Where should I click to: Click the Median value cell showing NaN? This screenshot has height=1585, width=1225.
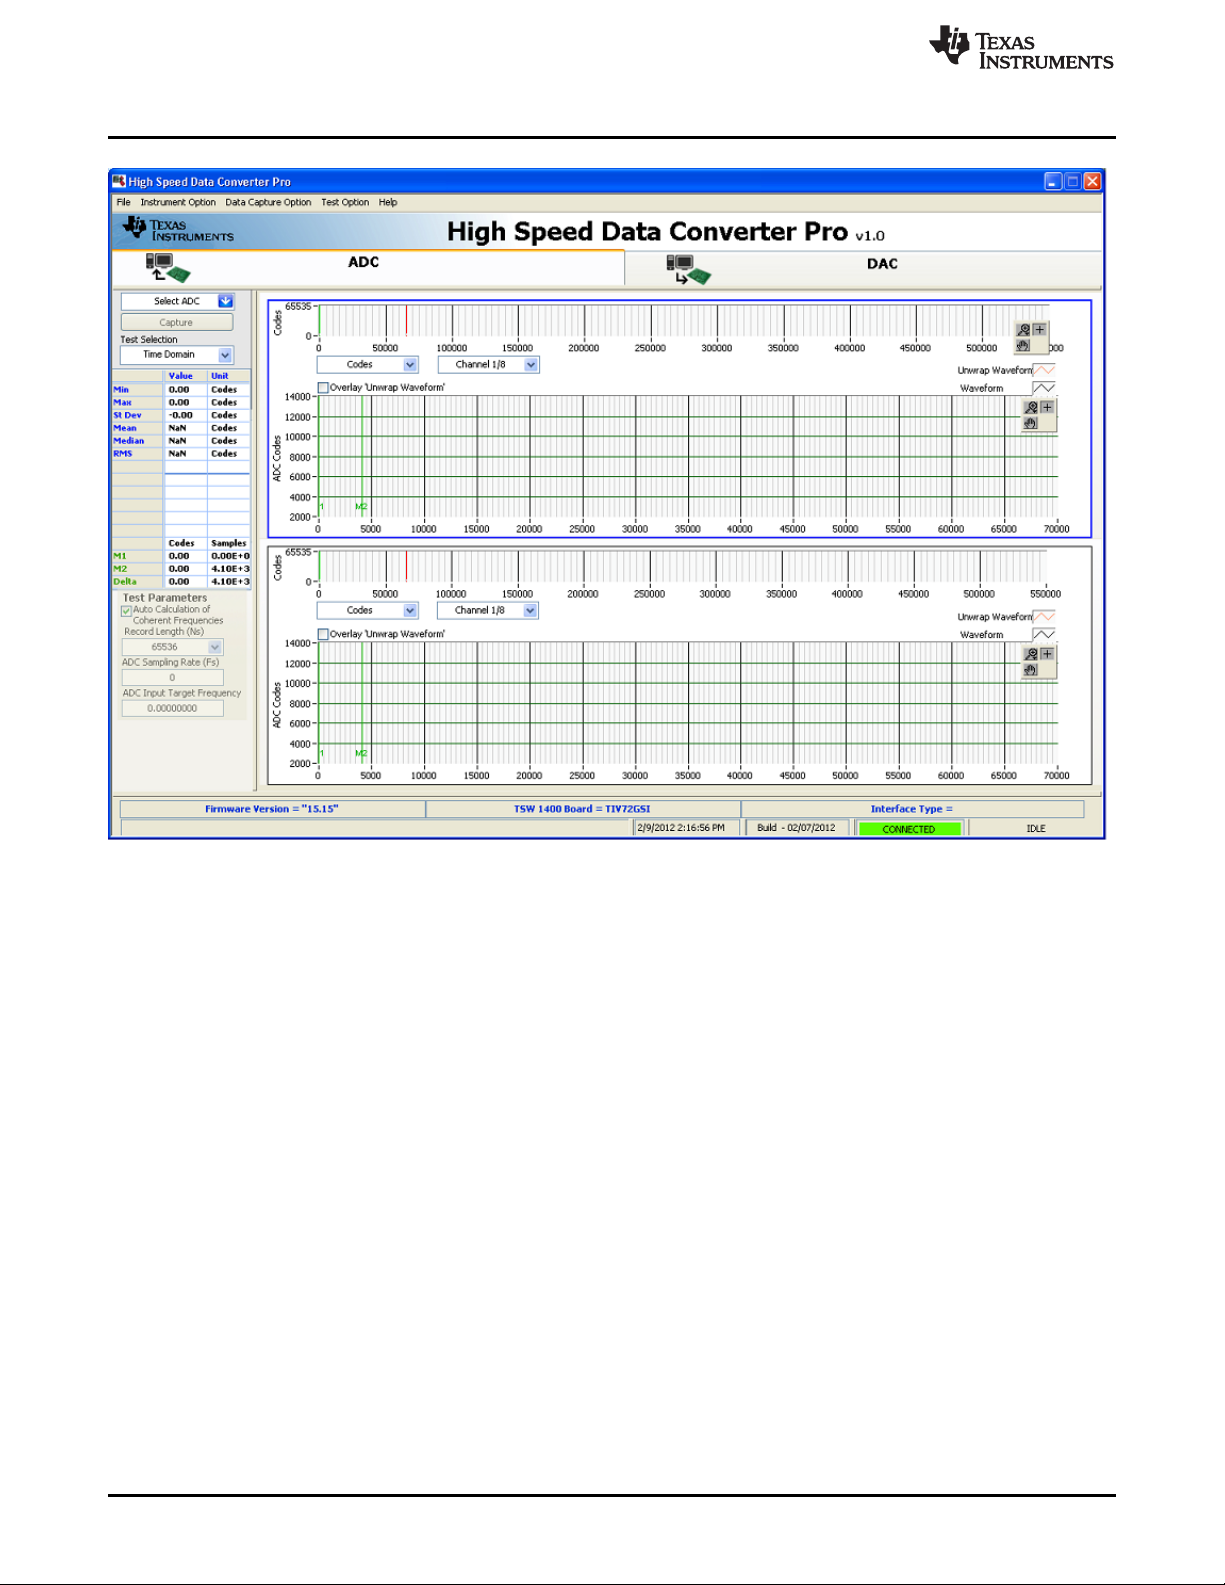[x=185, y=441]
